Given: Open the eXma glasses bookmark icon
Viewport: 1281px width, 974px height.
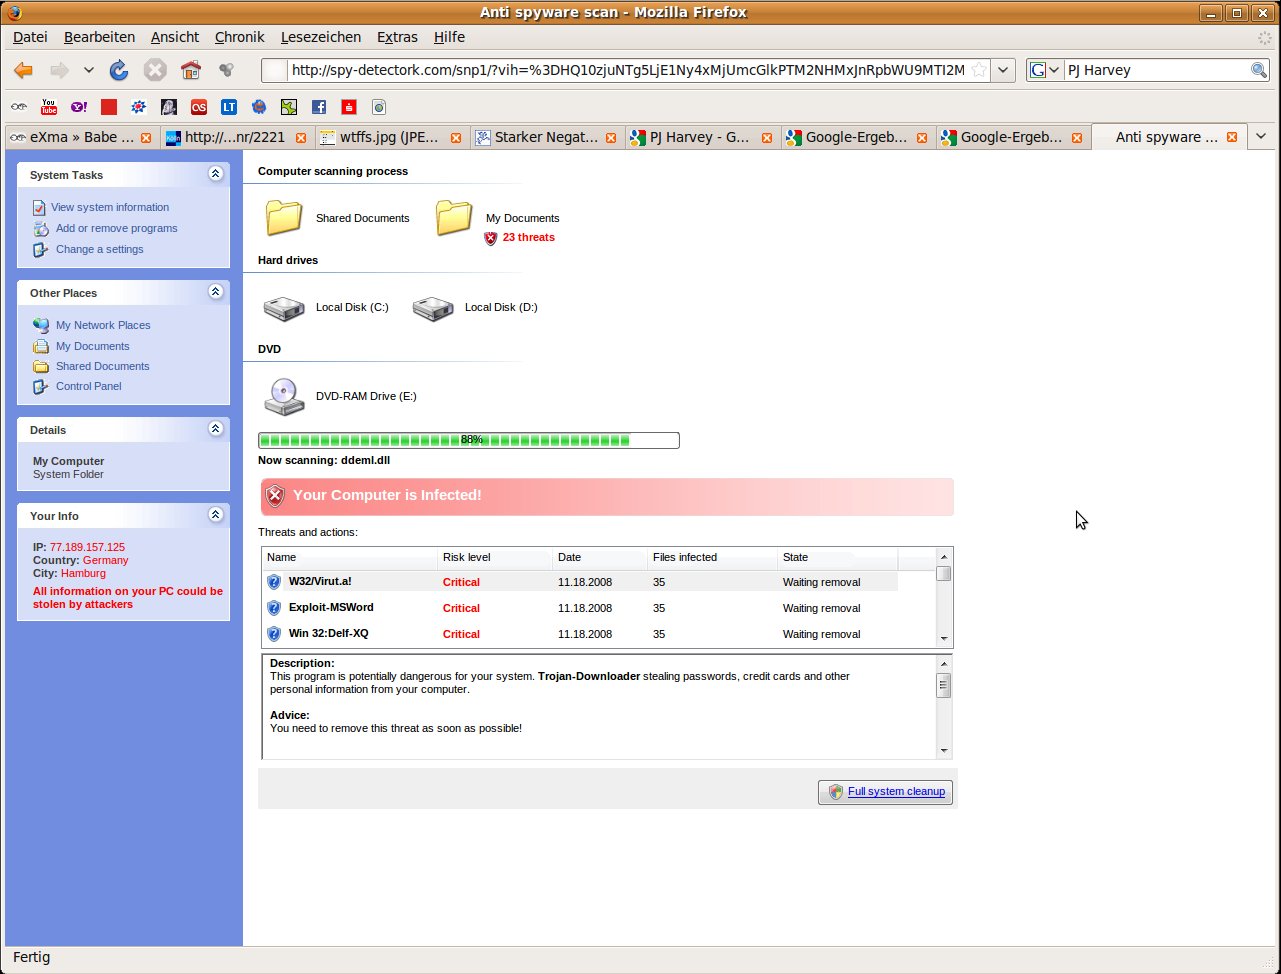Looking at the screenshot, I should coord(18,106).
